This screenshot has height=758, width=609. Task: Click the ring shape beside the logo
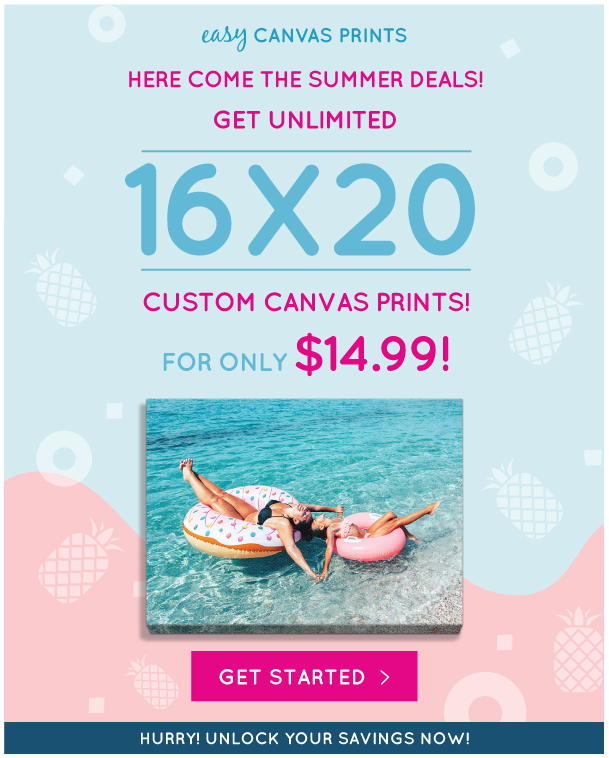click(x=107, y=24)
